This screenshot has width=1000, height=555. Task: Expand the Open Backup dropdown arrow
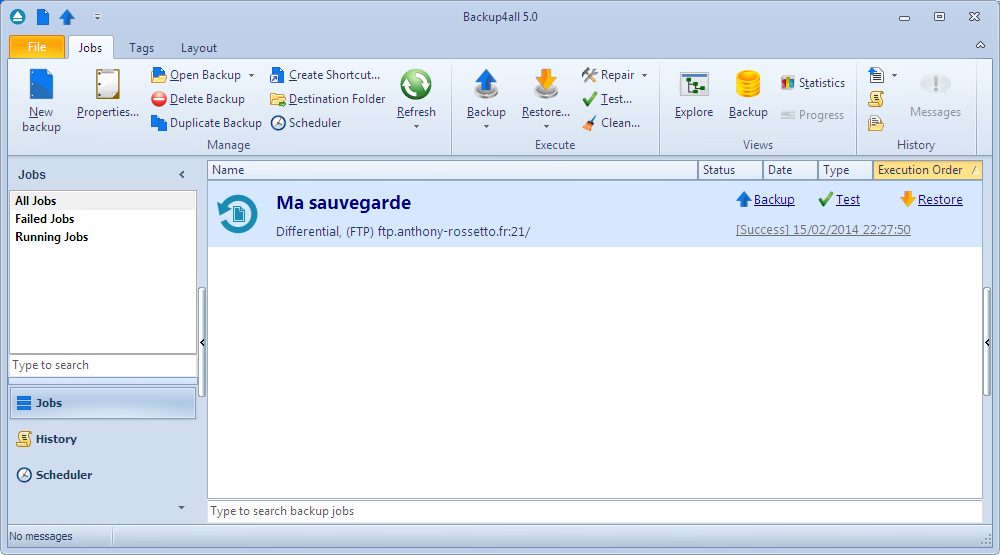(251, 75)
